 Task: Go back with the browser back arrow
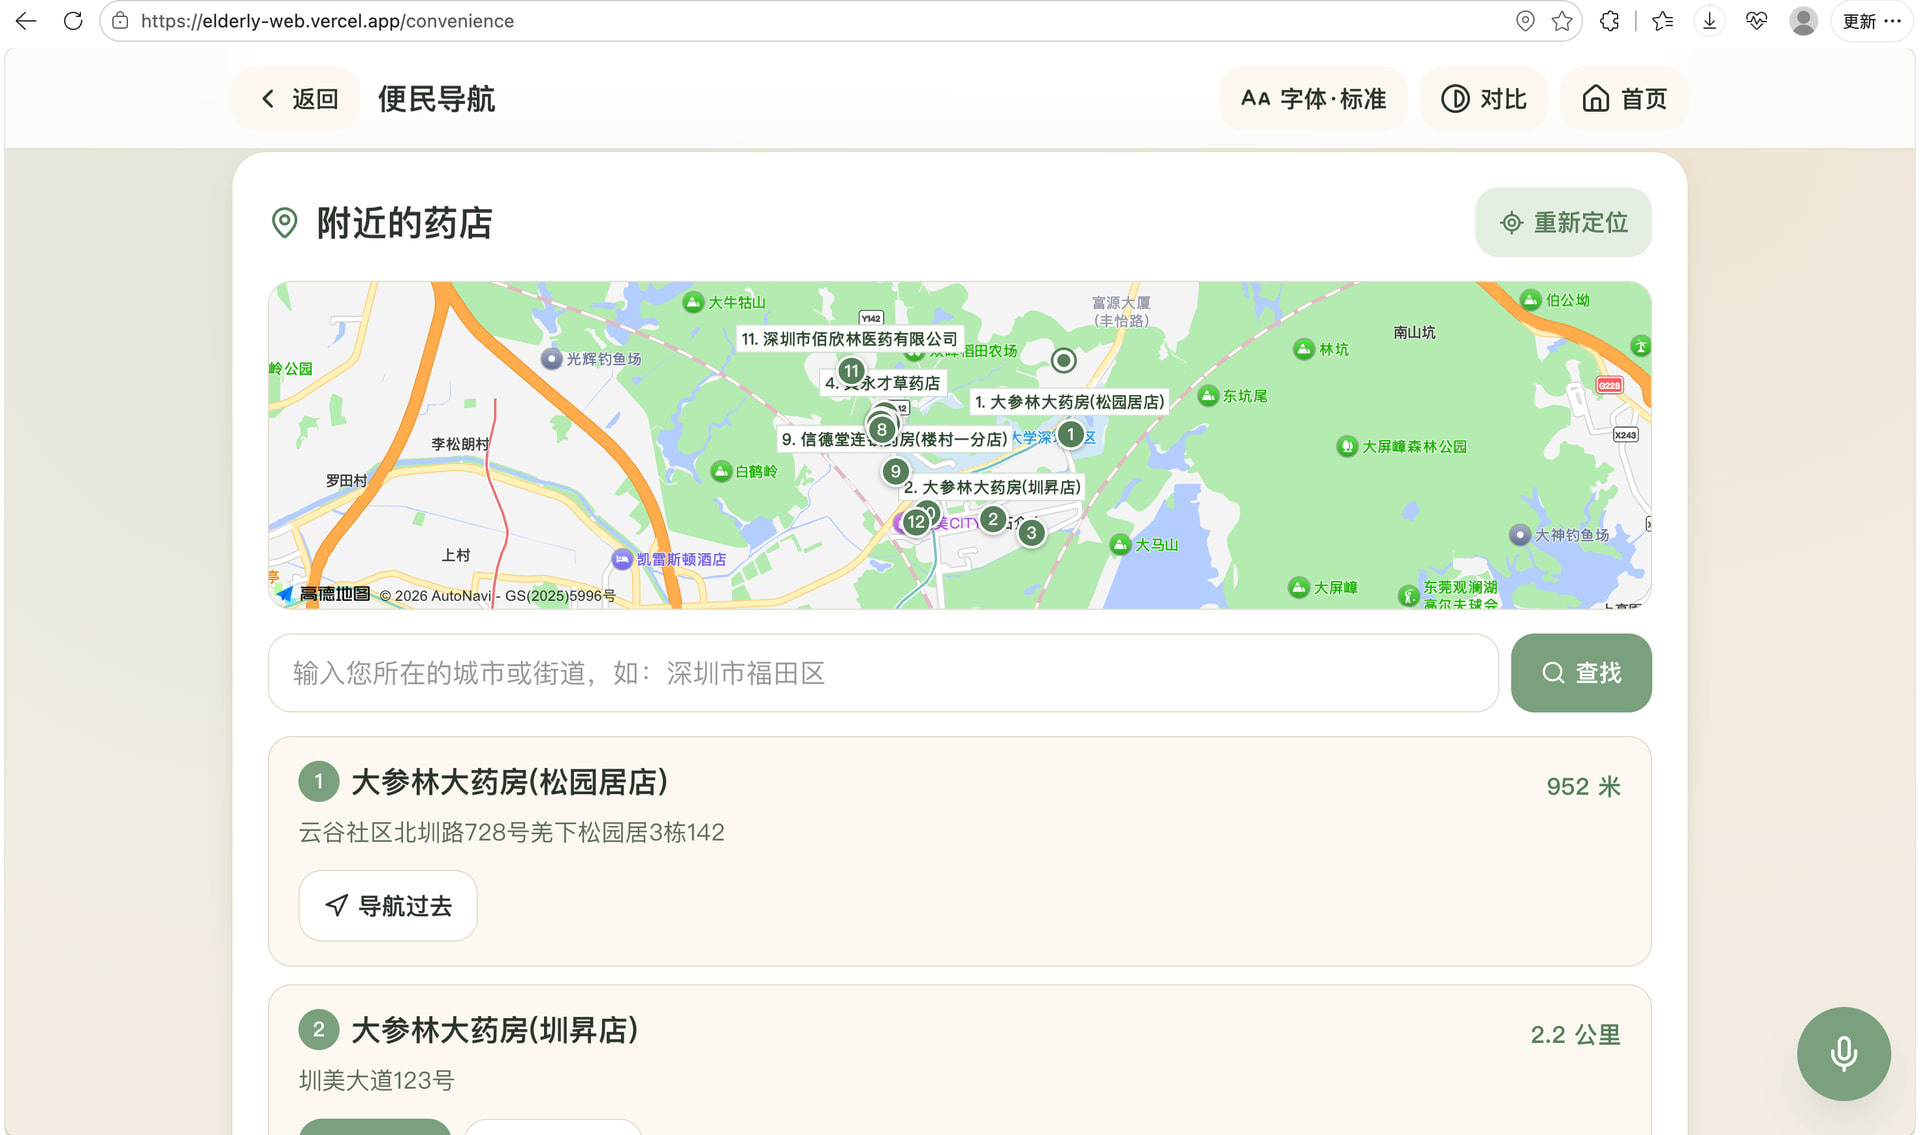coord(26,21)
